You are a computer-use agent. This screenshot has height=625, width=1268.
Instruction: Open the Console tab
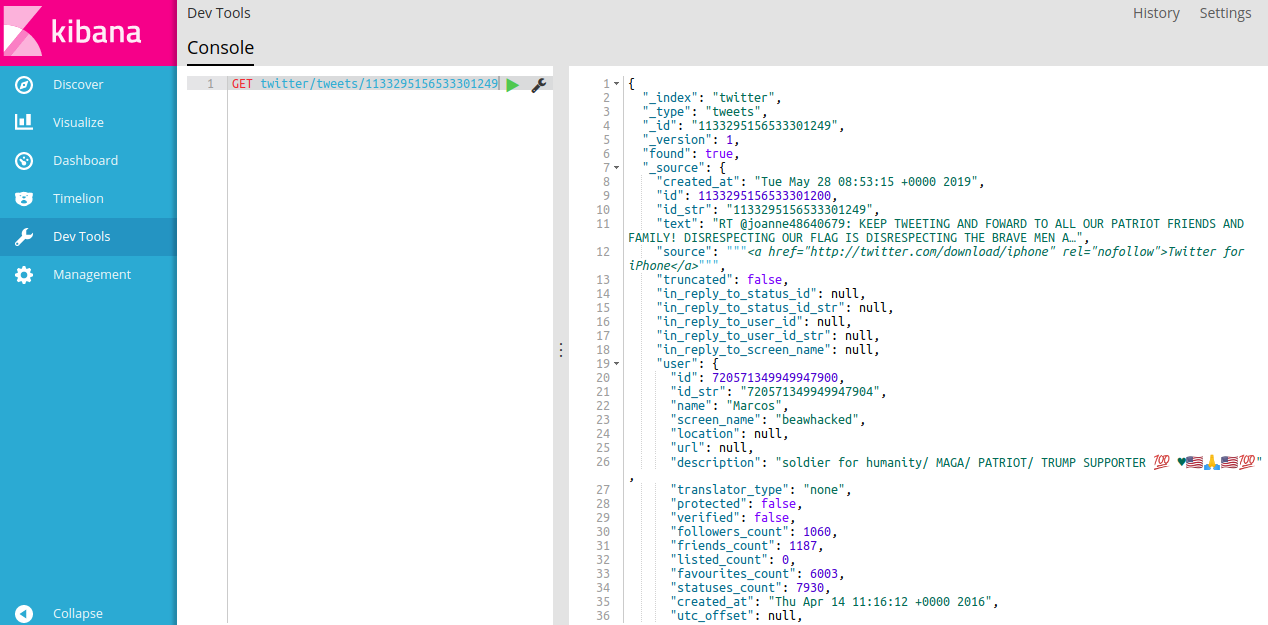(x=220, y=48)
